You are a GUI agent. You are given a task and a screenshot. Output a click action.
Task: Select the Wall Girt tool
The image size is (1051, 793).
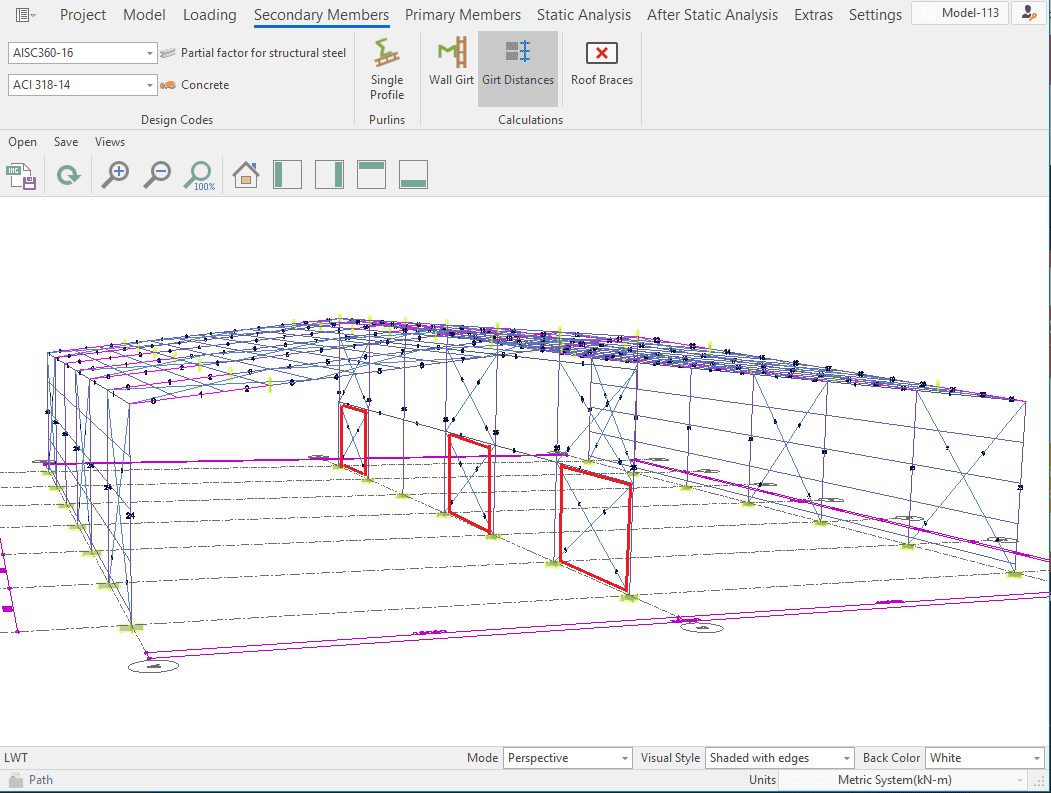[451, 62]
